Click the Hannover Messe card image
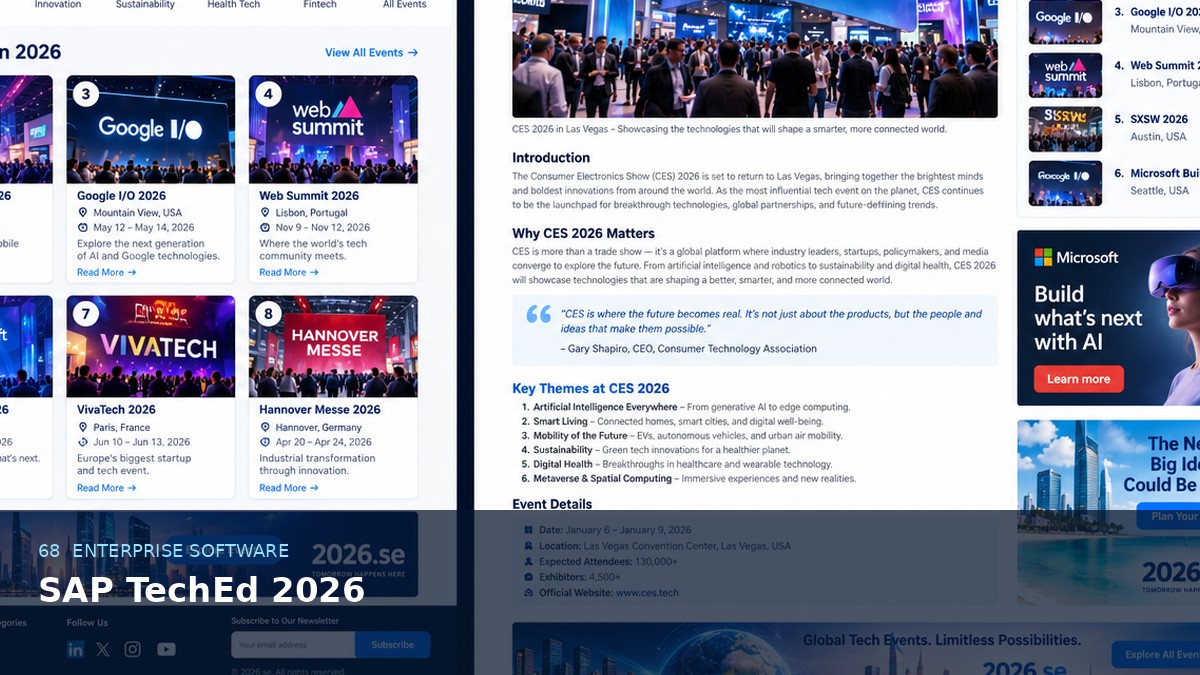The image size is (1200, 675). point(333,346)
